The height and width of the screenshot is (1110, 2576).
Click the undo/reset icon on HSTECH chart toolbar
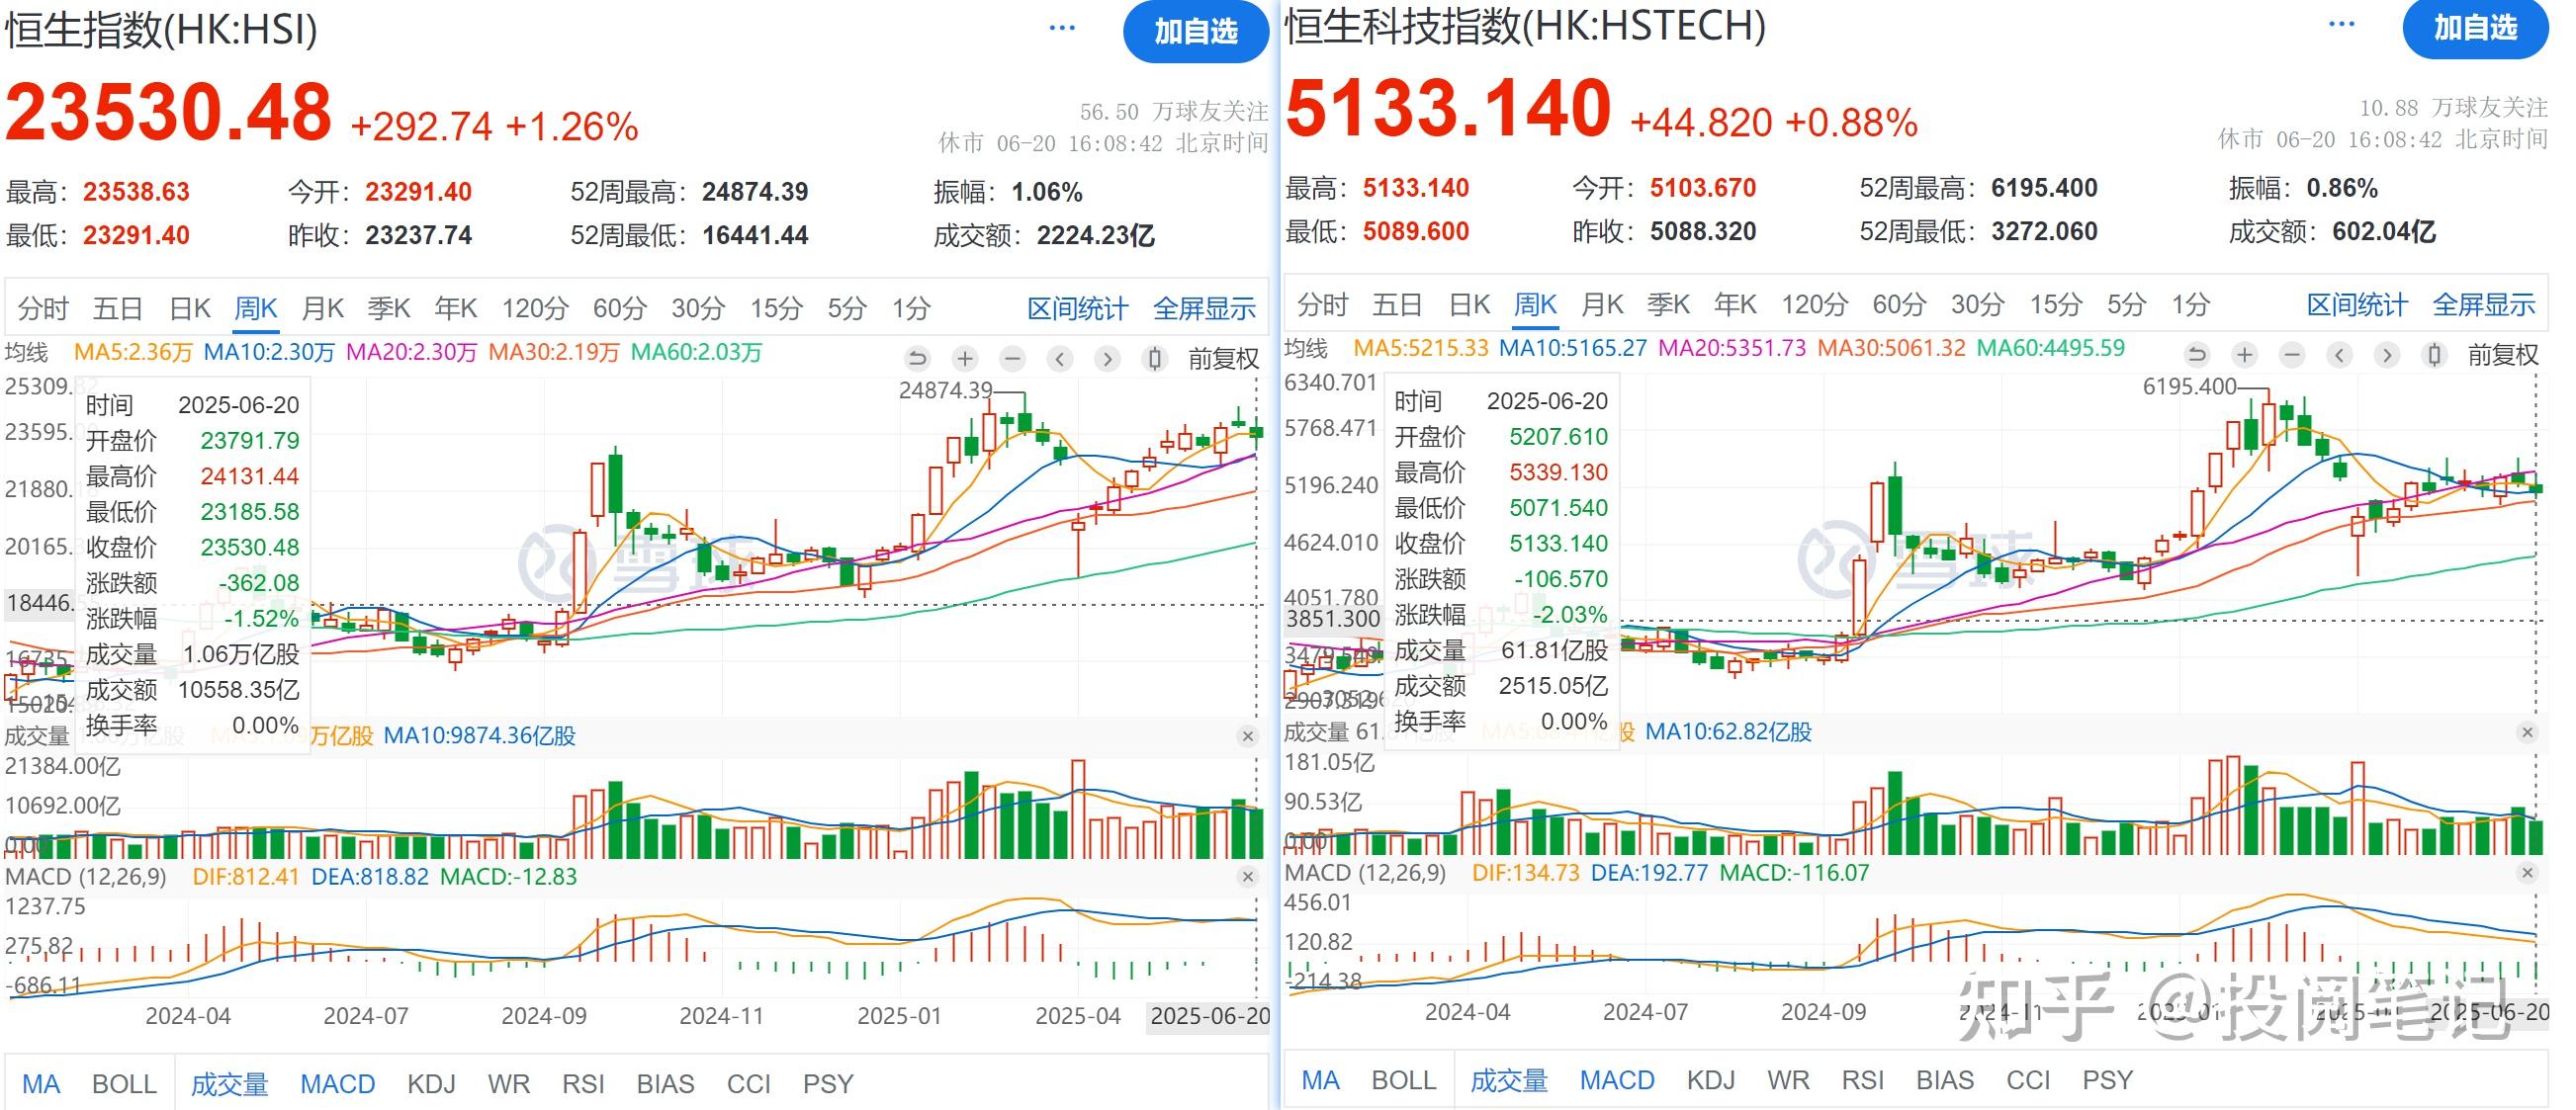(2197, 354)
